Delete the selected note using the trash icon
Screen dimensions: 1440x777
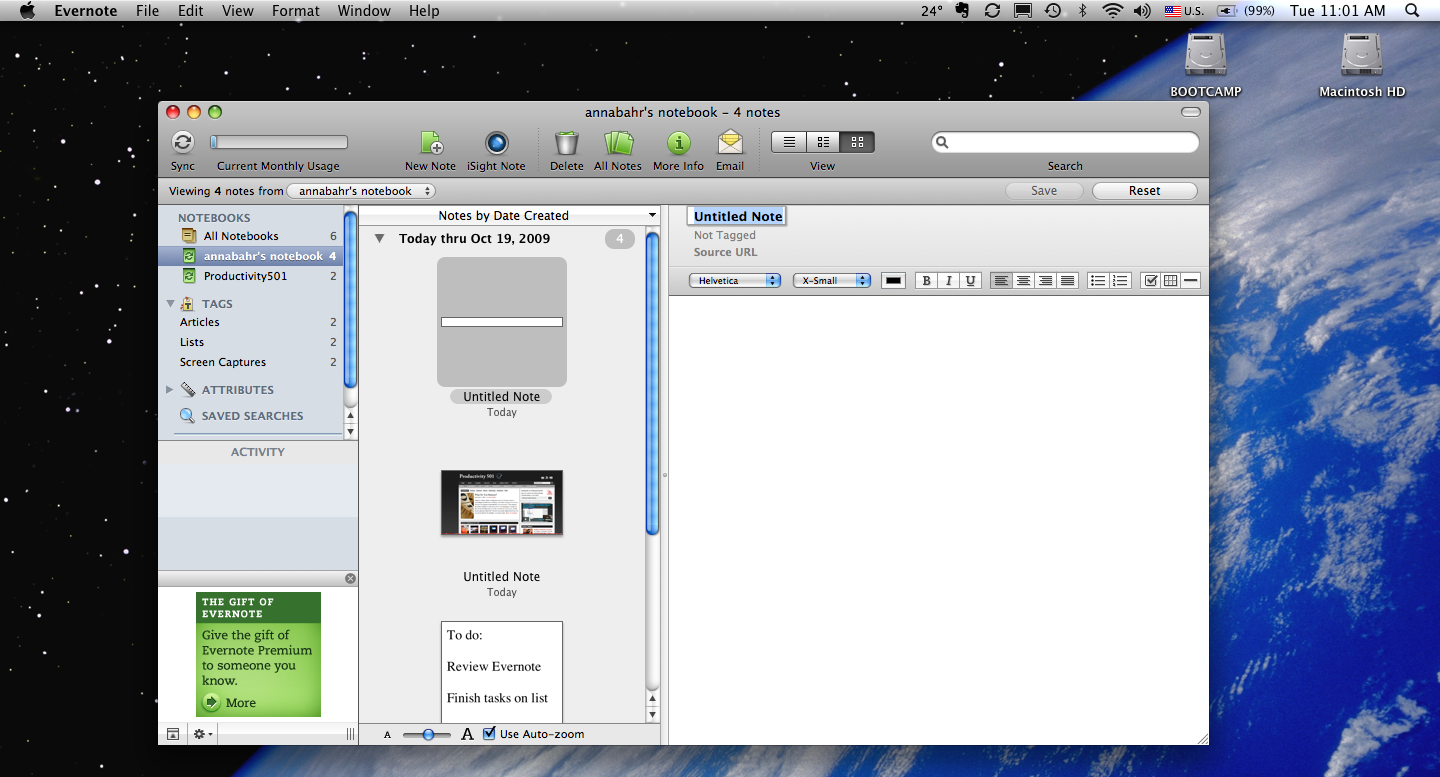(x=567, y=143)
